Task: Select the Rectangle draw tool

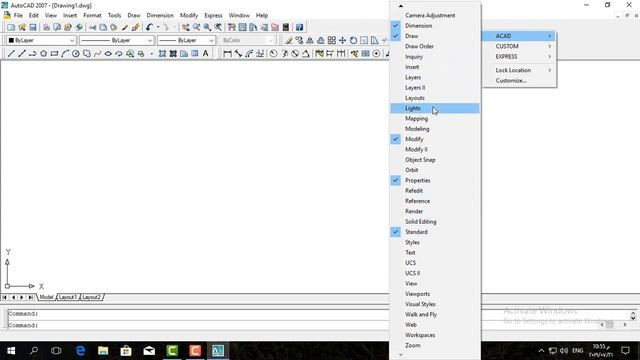Action: coord(54,53)
